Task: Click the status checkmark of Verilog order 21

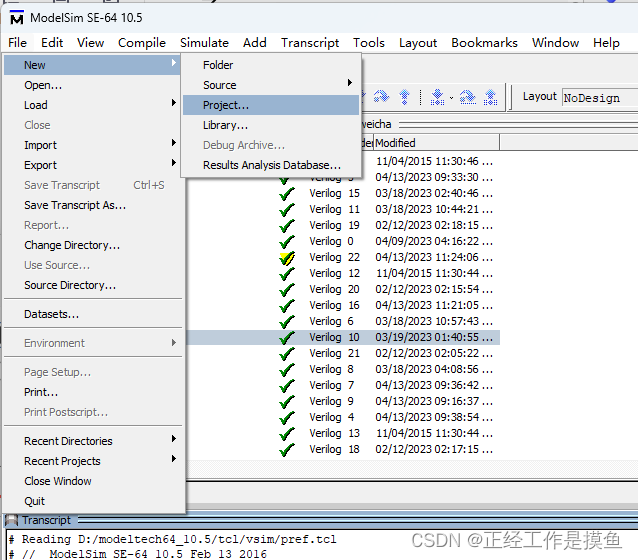Action: pos(287,353)
